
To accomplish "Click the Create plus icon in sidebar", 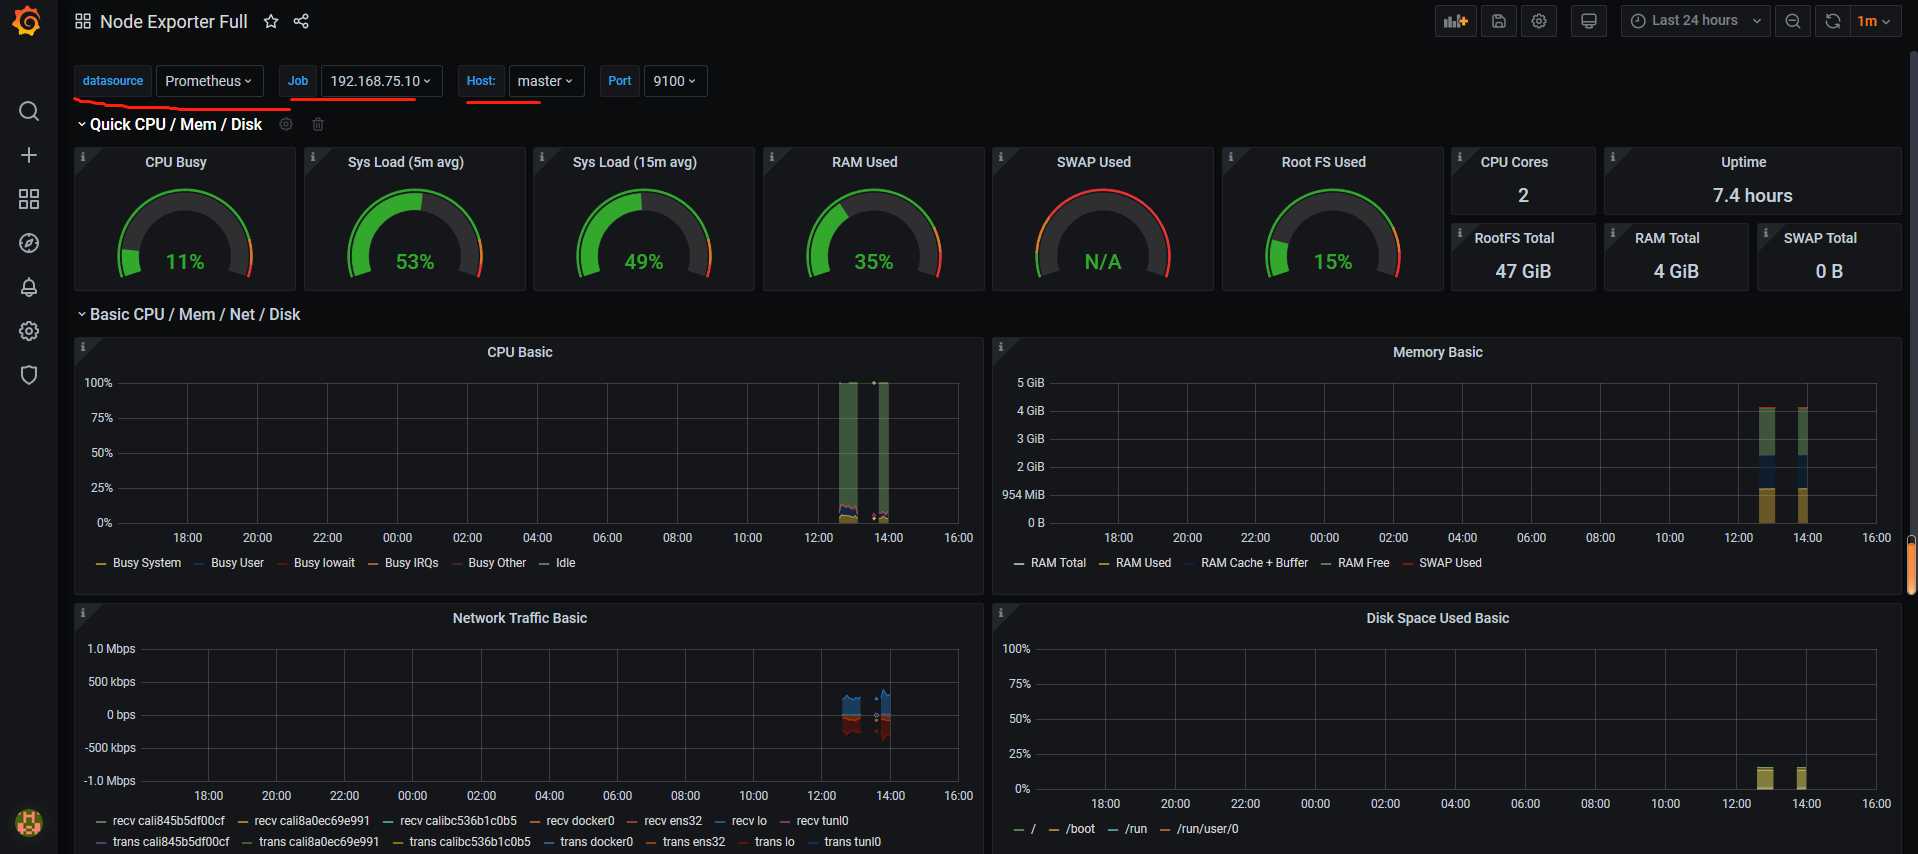I will point(29,155).
